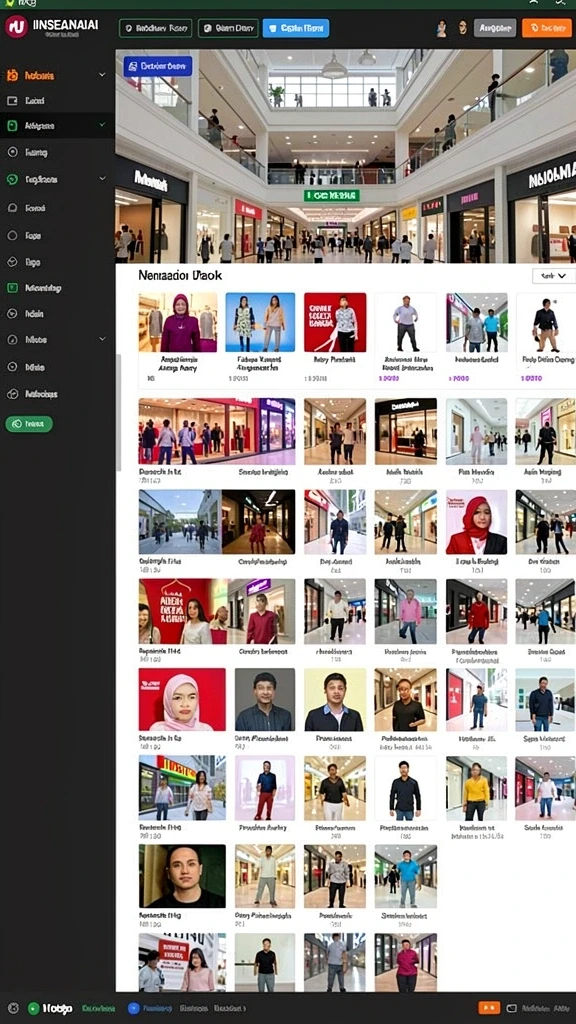The height and width of the screenshot is (1024, 576).
Task: Click the green label in the center of the mall banner
Action: pos(332,195)
